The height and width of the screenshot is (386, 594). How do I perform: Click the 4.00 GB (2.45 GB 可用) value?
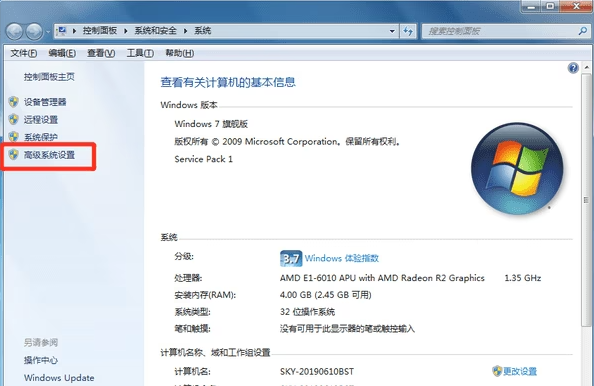pos(326,295)
